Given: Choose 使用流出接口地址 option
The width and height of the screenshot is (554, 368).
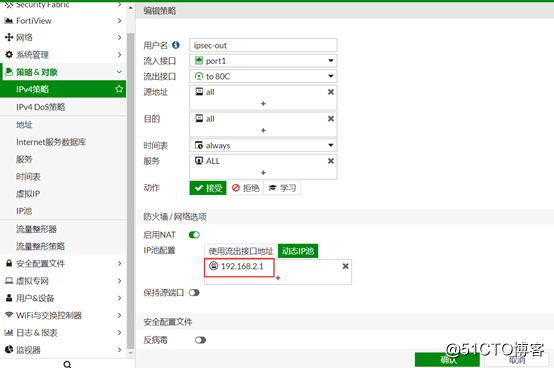Looking at the screenshot, I should [241, 251].
